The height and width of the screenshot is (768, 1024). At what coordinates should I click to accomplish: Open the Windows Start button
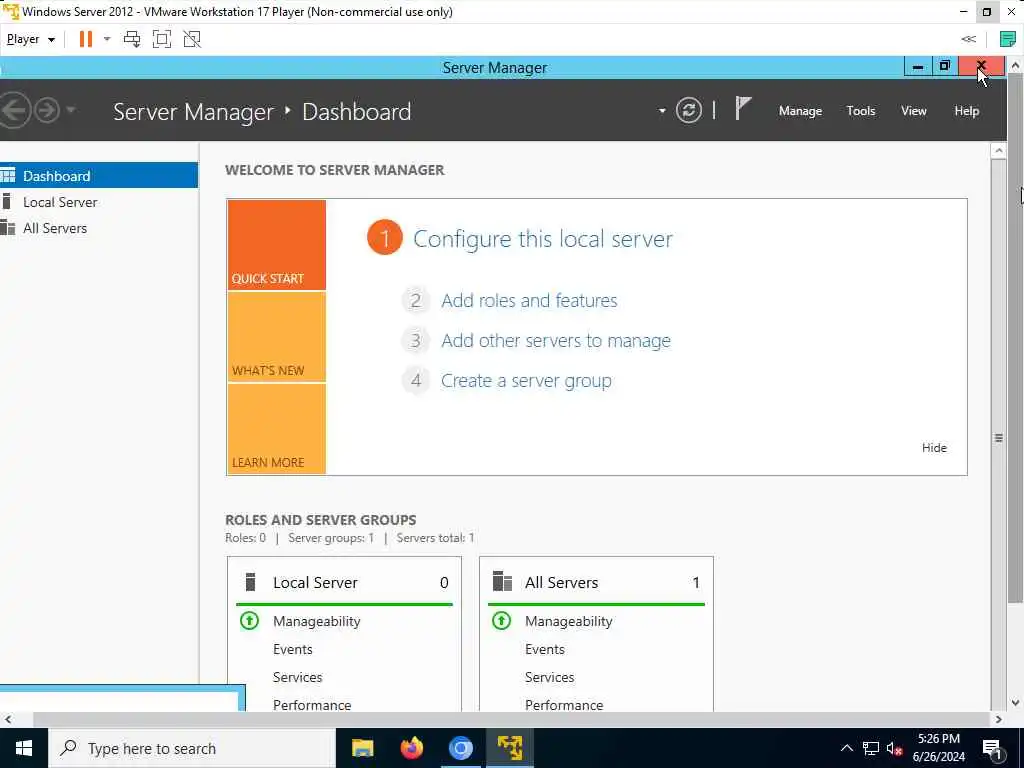point(24,748)
